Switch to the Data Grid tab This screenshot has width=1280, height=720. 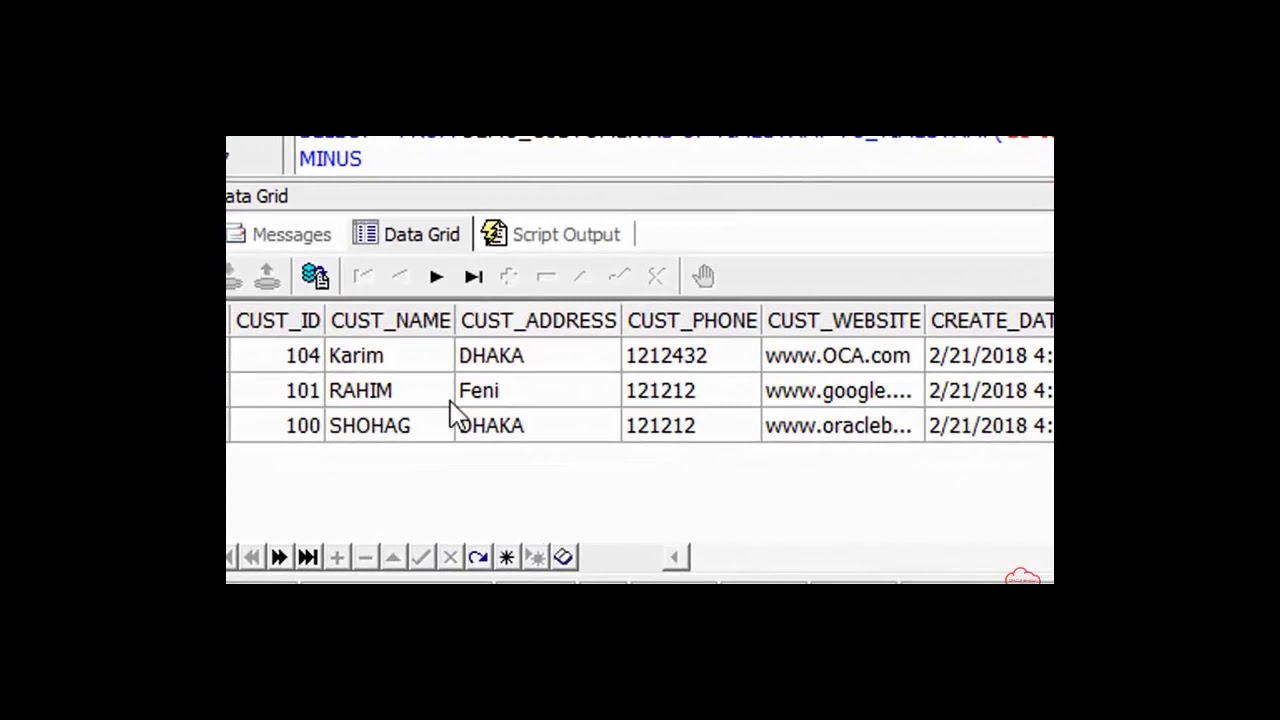406,234
